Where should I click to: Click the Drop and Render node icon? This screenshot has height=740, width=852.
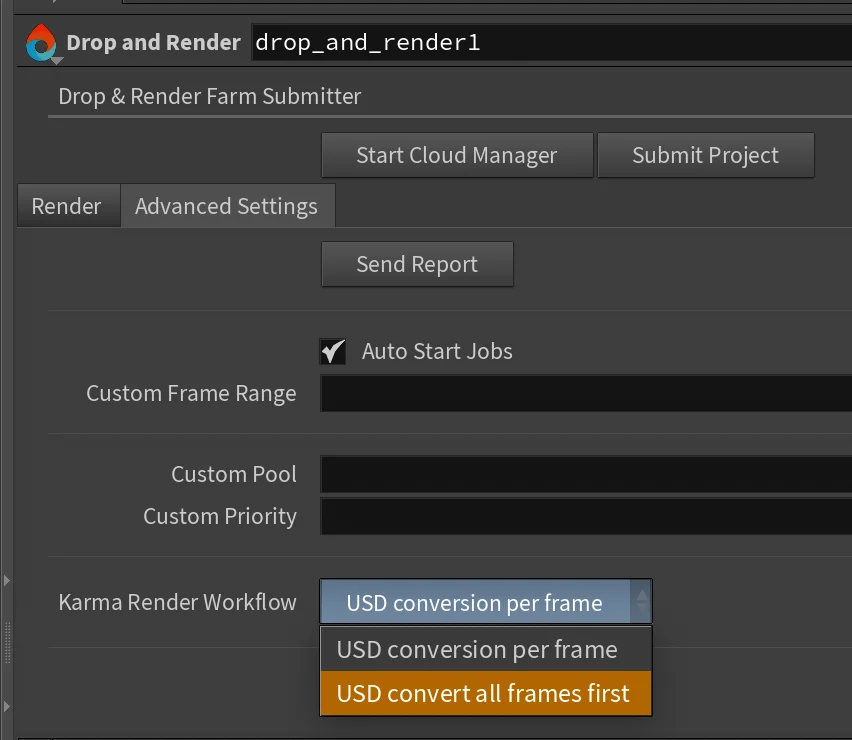40,42
